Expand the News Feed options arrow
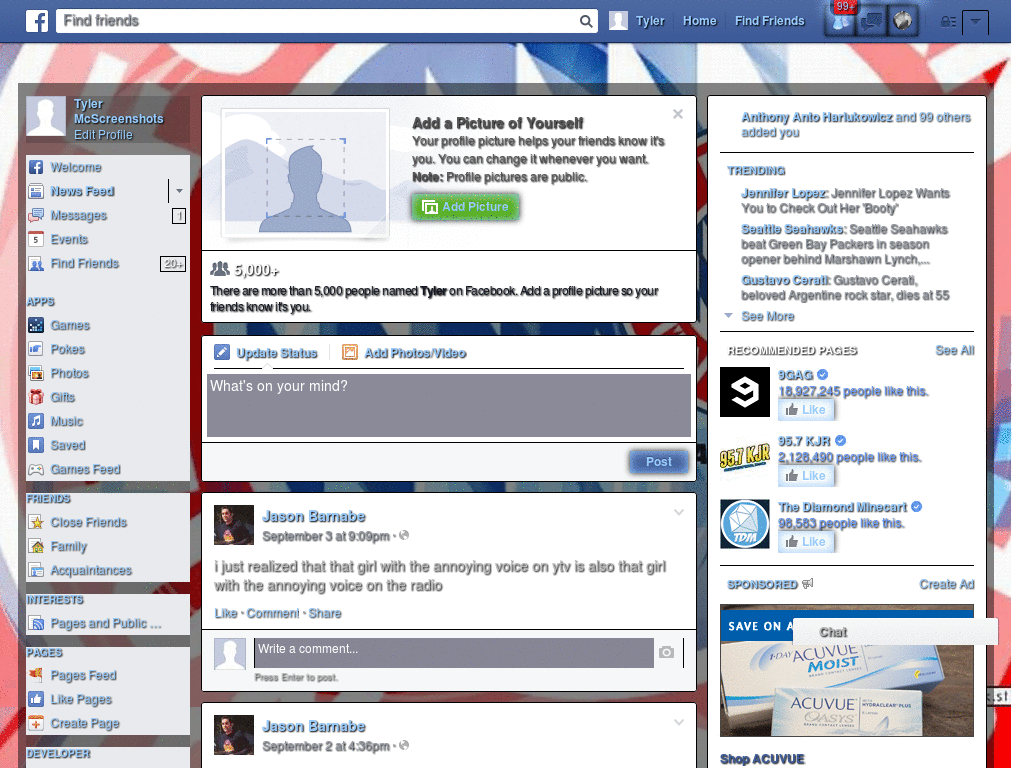 click(178, 191)
